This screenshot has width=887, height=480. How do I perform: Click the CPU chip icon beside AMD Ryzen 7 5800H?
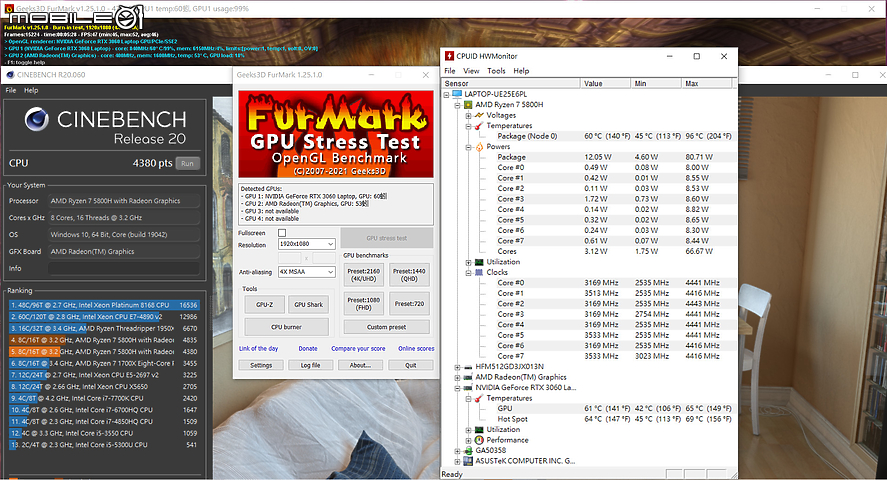(468, 105)
